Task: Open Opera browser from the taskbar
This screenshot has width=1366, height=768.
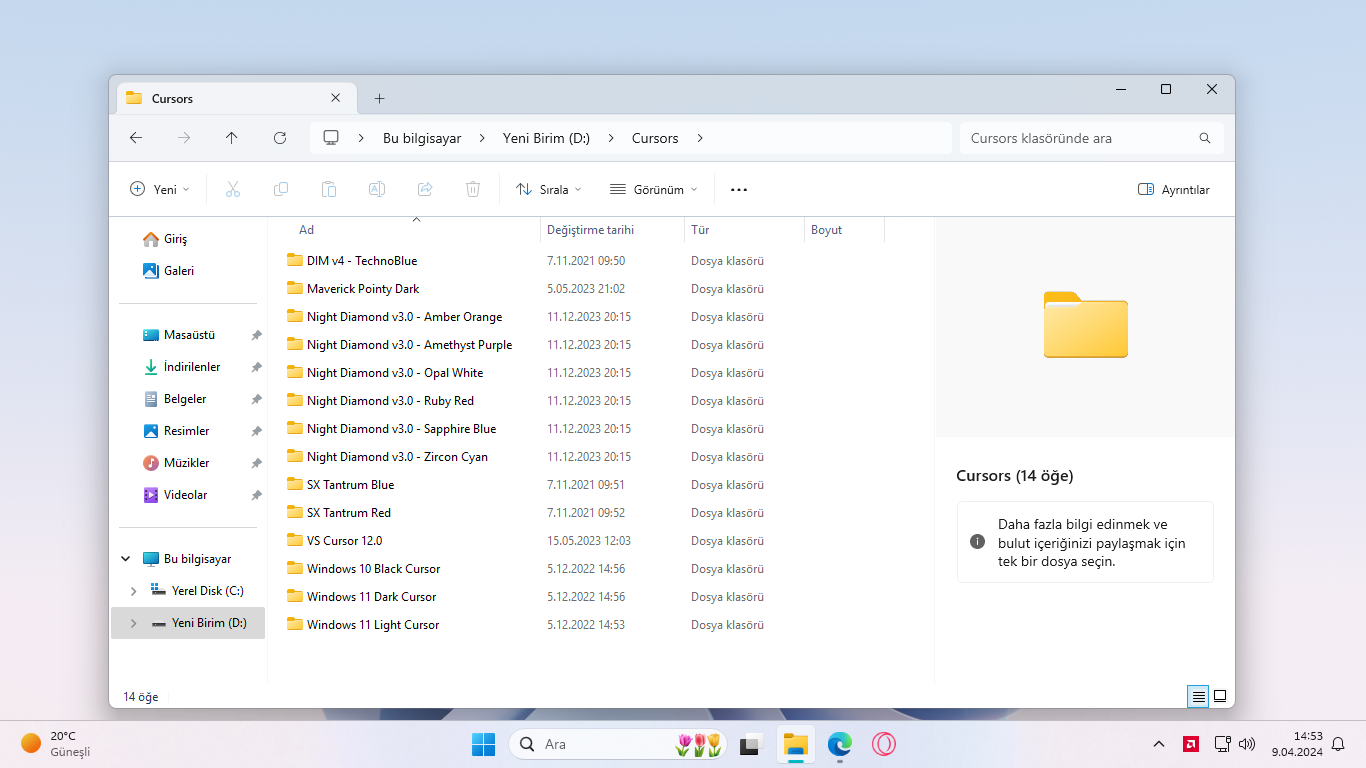Action: [883, 744]
